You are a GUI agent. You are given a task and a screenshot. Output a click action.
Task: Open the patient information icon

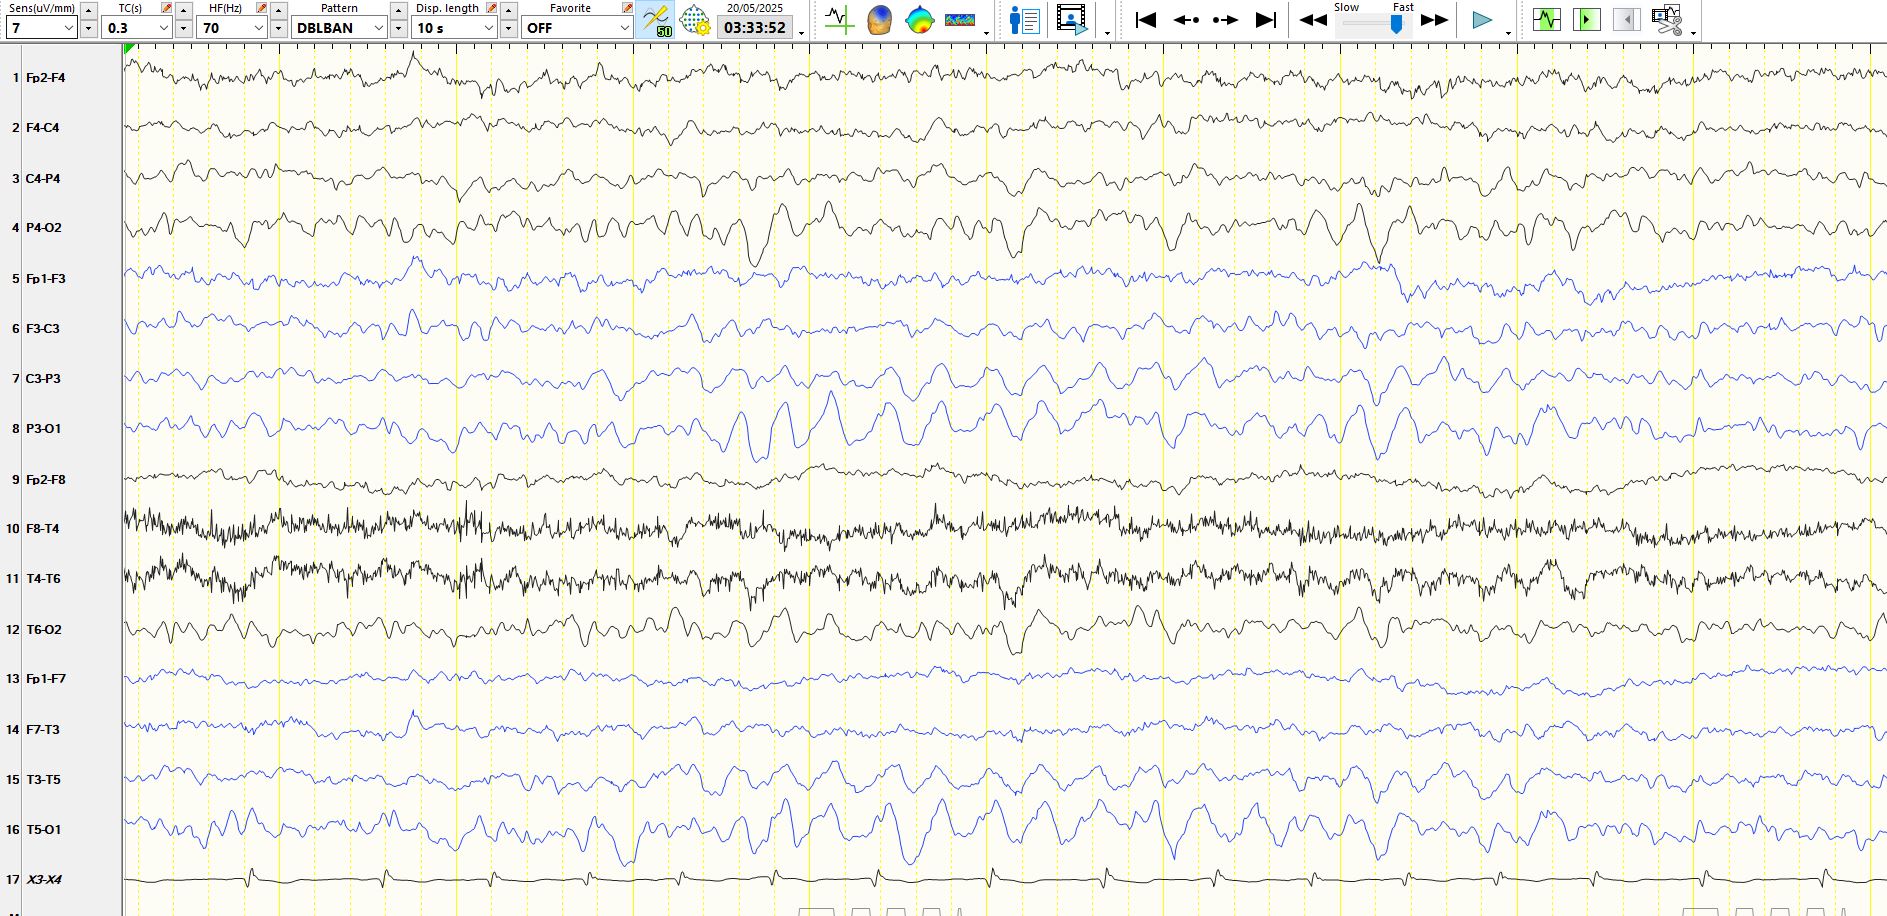coord(1024,20)
